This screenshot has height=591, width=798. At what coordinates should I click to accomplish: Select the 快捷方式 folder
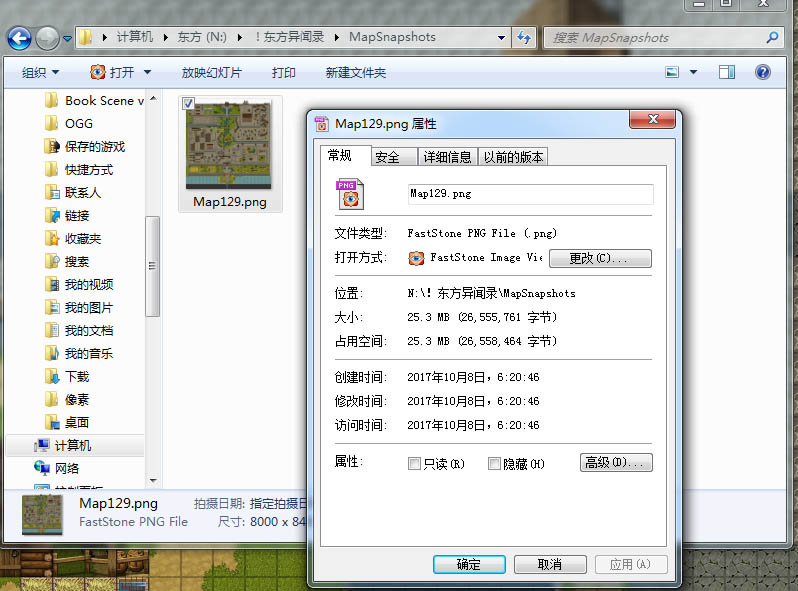[78, 170]
